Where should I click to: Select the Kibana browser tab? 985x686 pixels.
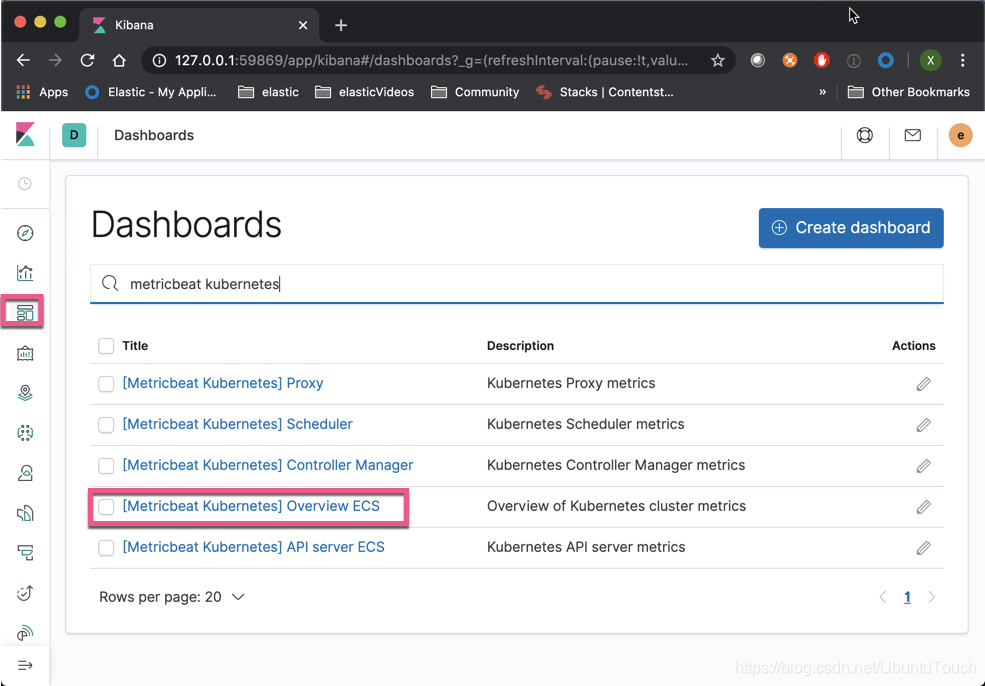pos(199,25)
